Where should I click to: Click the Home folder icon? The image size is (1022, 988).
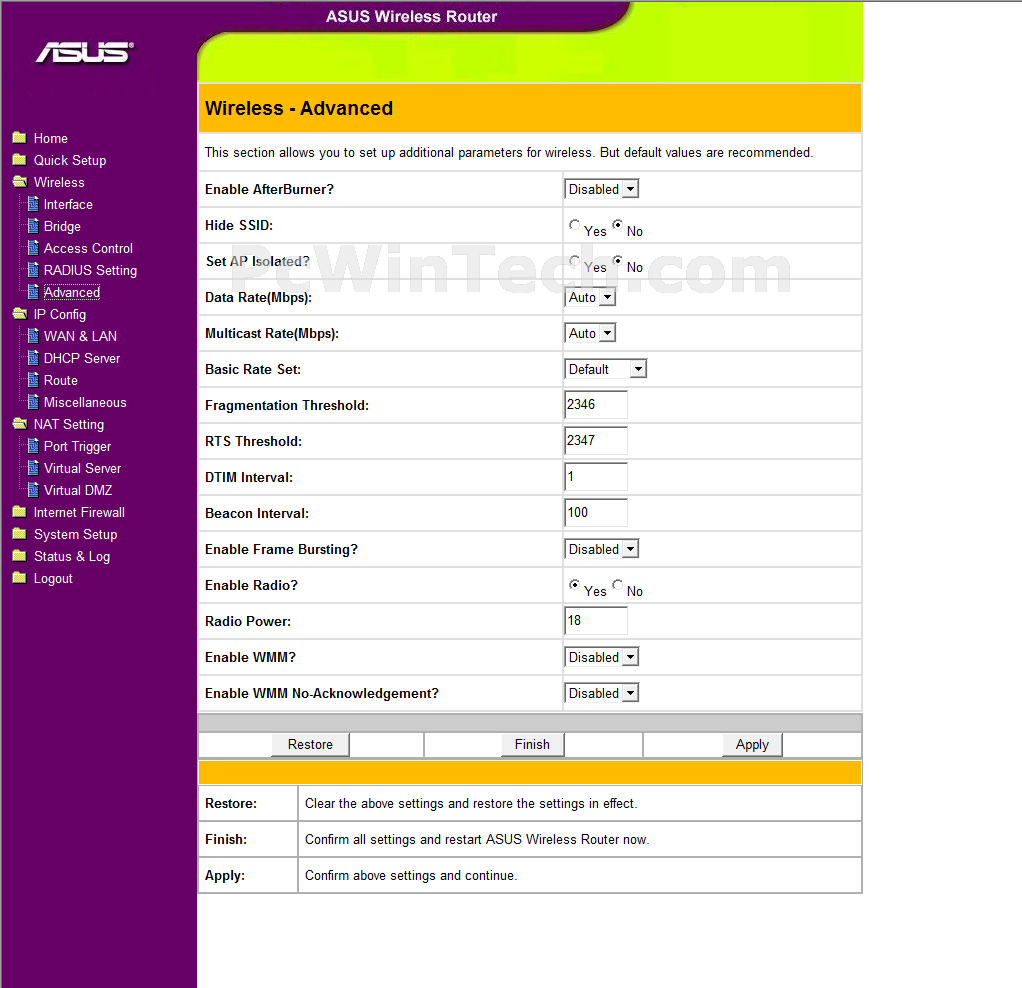[20, 138]
